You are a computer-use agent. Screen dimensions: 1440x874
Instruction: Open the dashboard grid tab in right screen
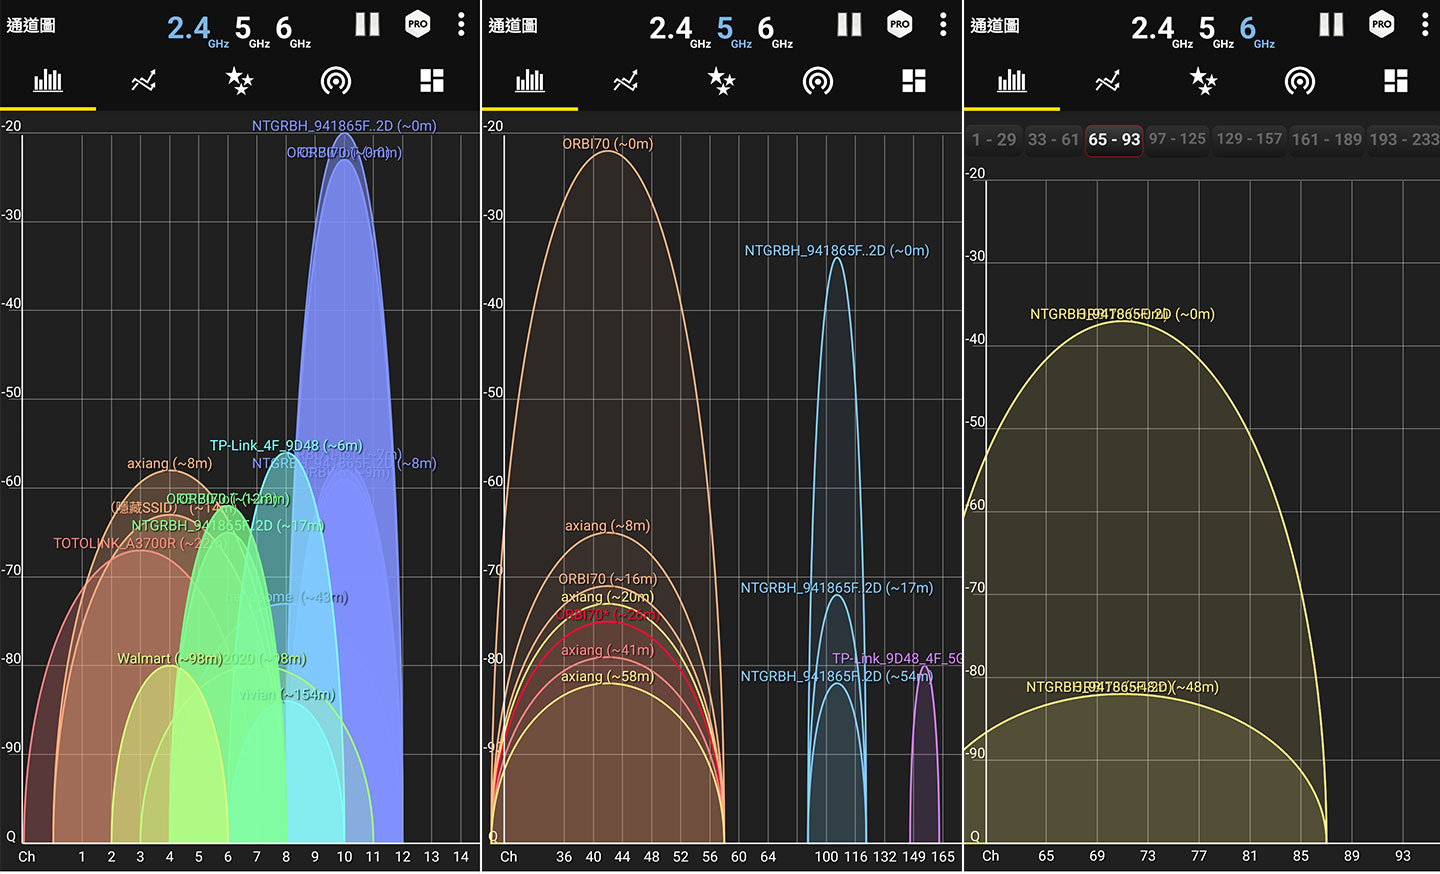[x=1396, y=81]
